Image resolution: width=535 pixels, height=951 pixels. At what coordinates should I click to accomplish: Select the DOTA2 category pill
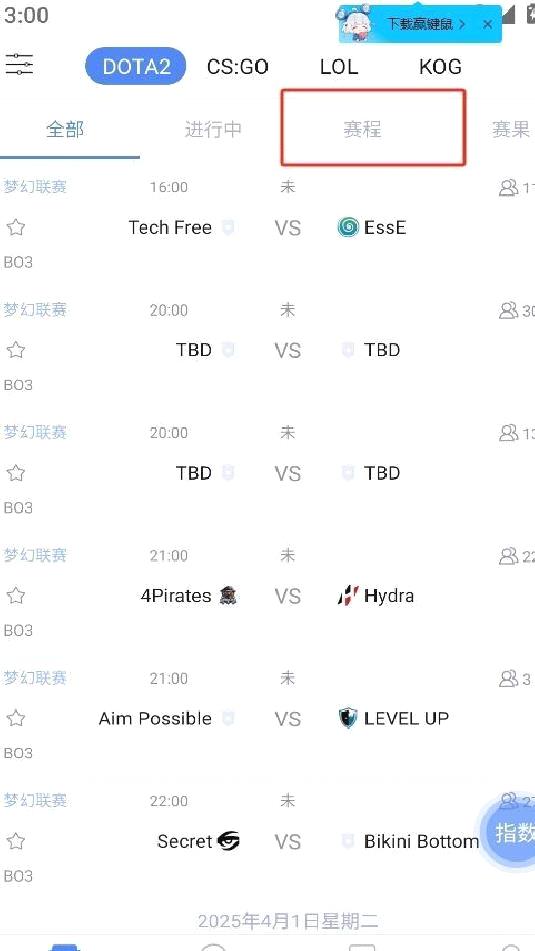[136, 66]
